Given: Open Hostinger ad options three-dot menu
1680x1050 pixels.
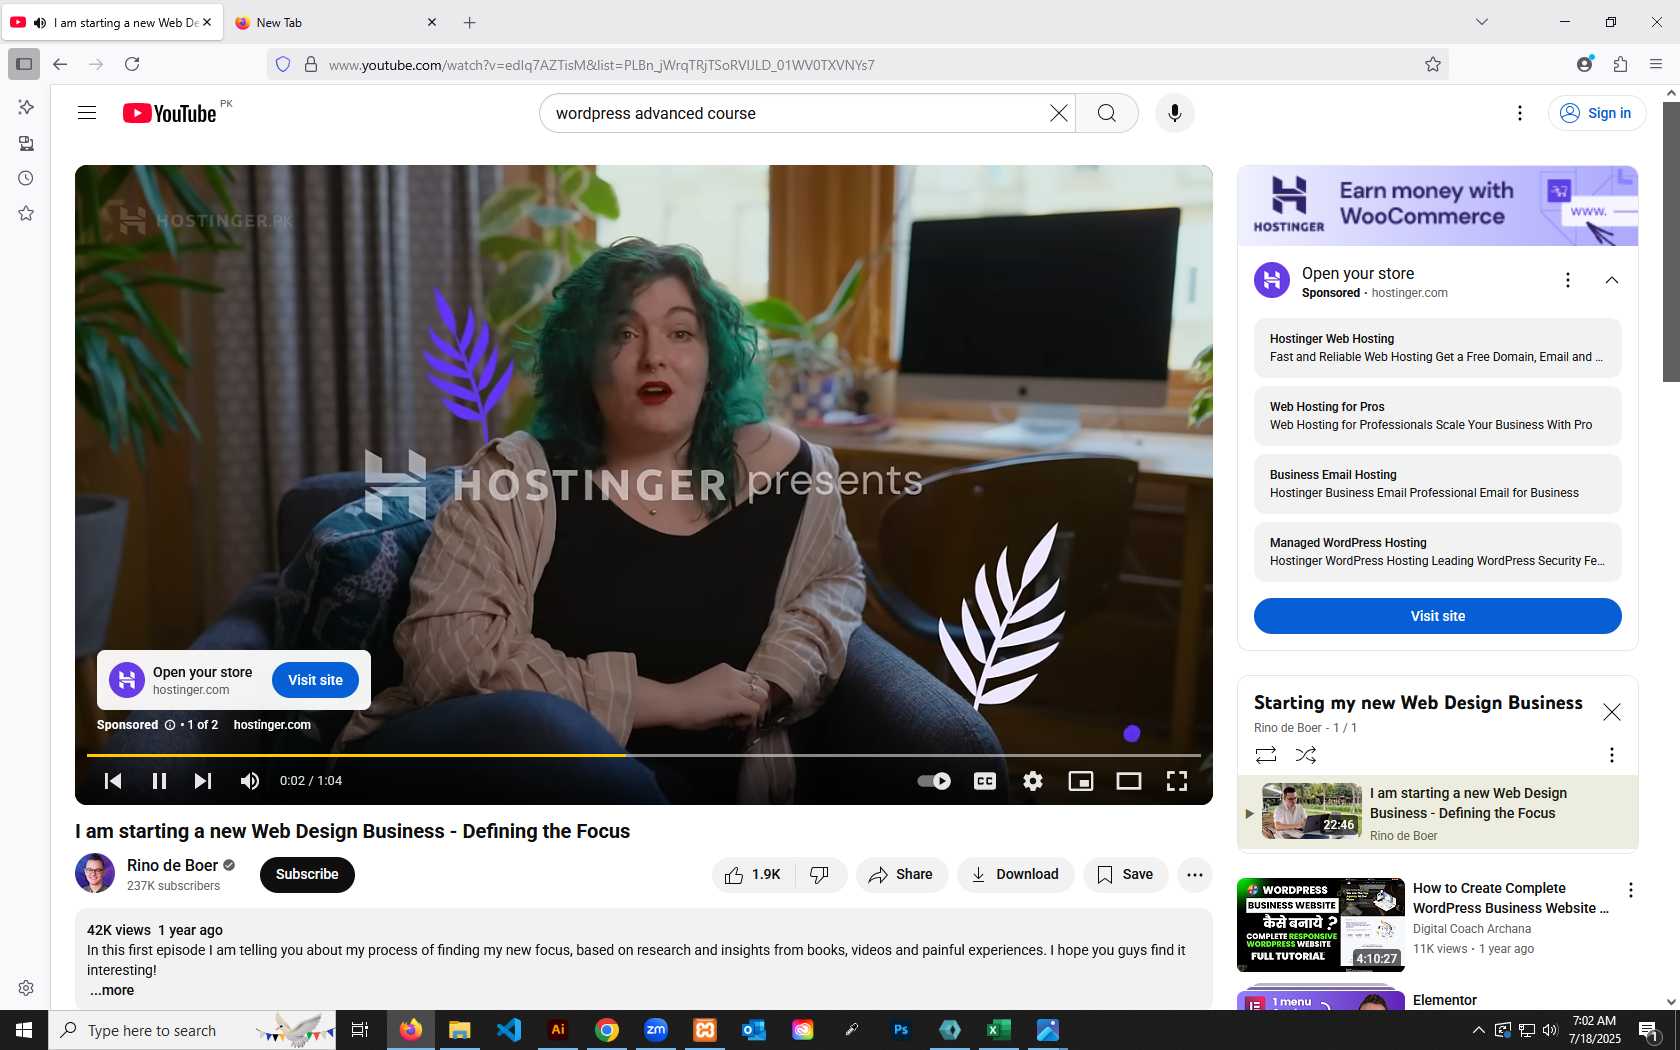Looking at the screenshot, I should pos(1568,280).
